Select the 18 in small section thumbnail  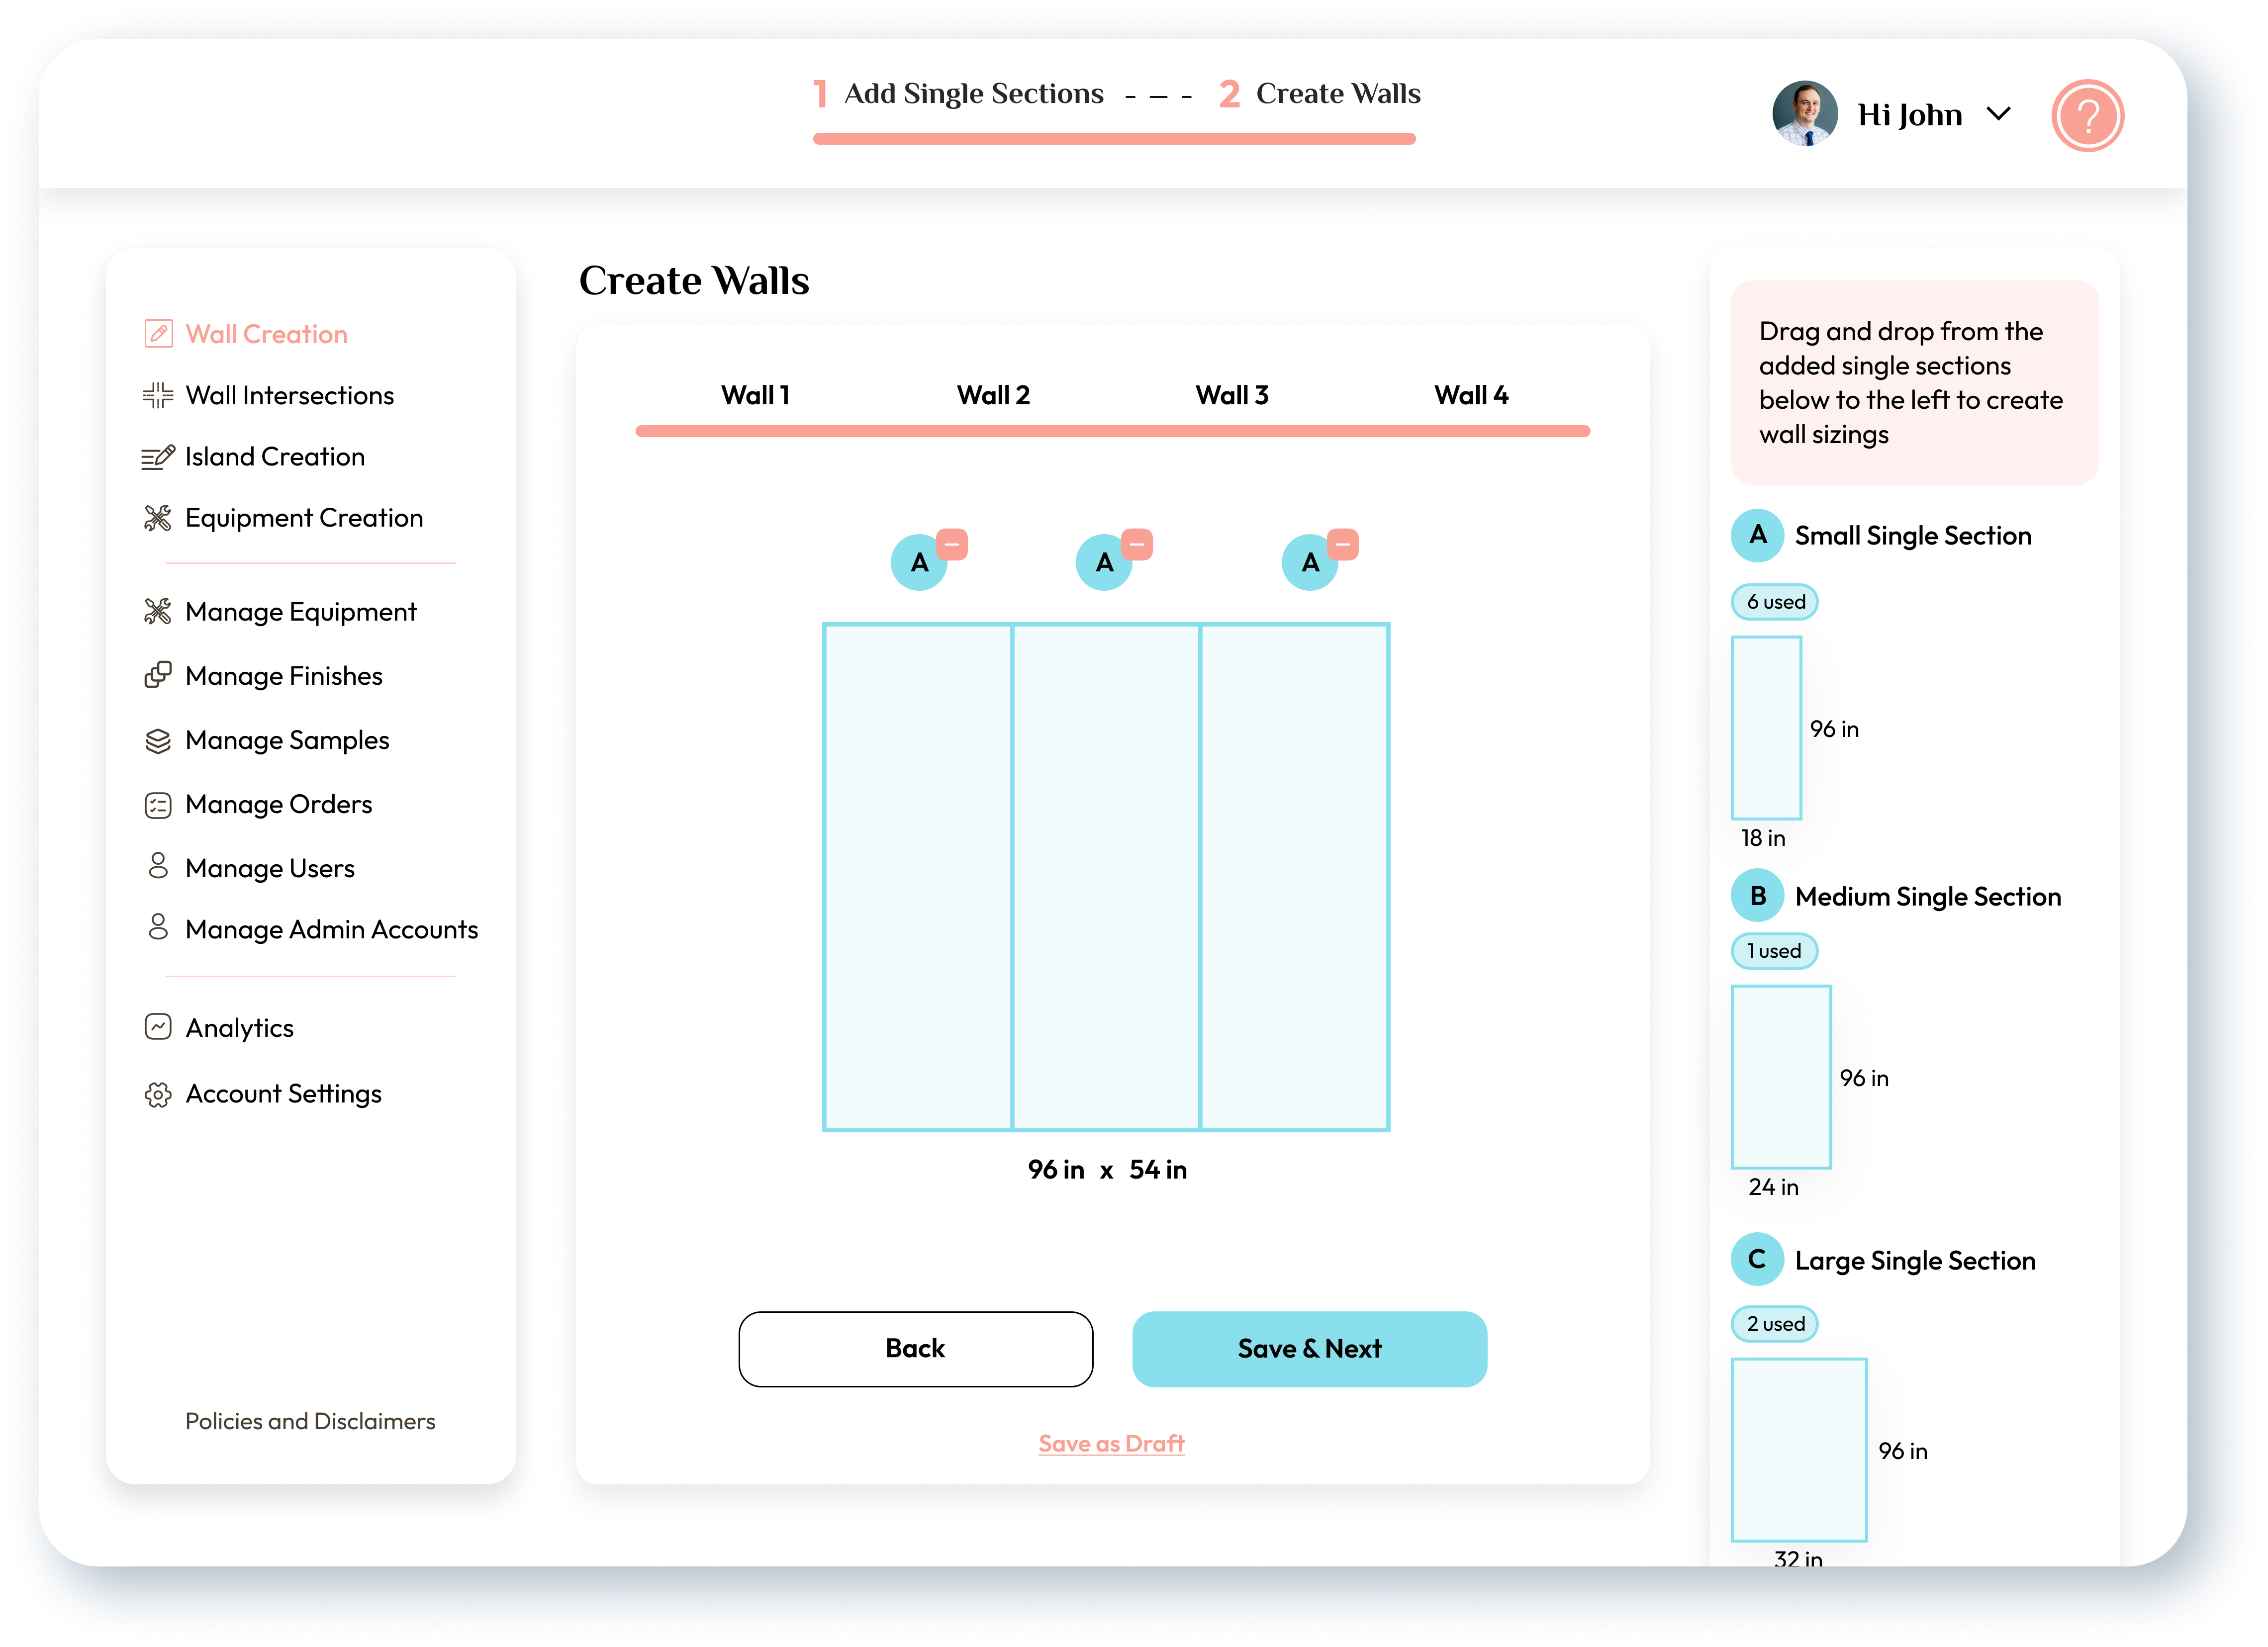point(1766,729)
